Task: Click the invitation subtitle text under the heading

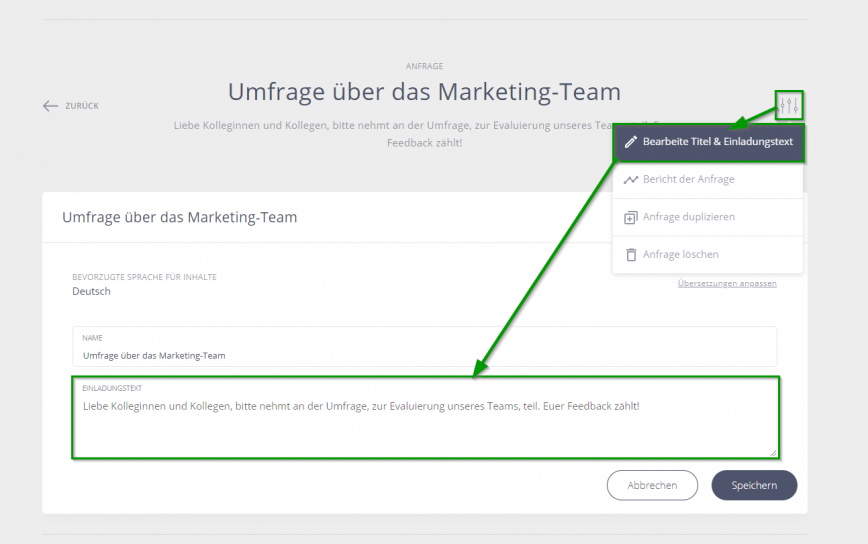Action: pyautogui.click(x=425, y=134)
